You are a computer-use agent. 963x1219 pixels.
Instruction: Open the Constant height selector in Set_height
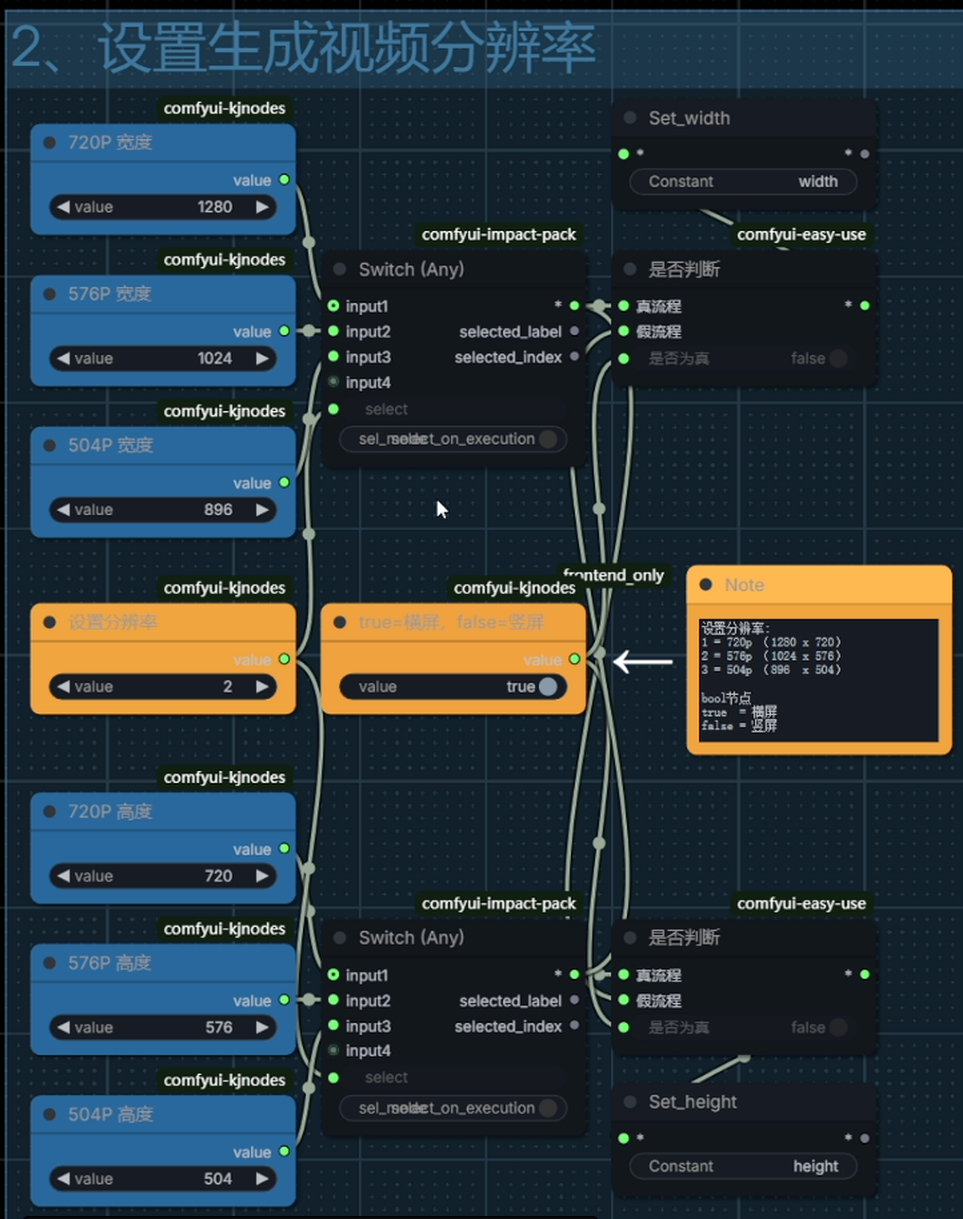743,1166
